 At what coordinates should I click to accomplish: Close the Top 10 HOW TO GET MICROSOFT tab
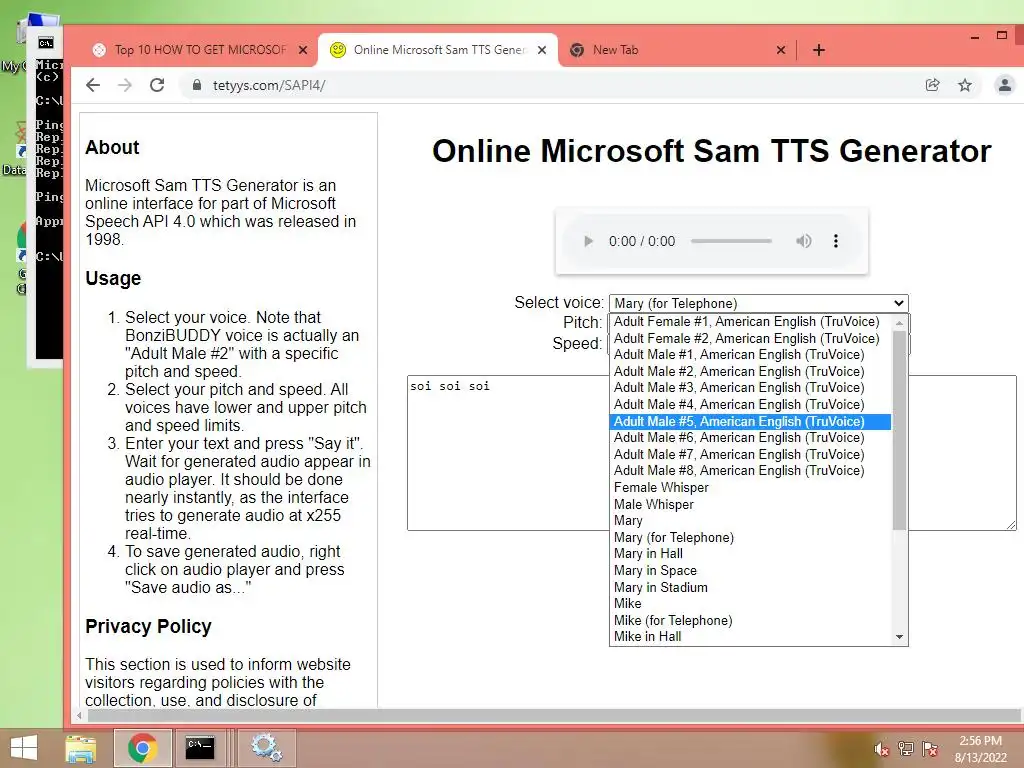coord(303,50)
